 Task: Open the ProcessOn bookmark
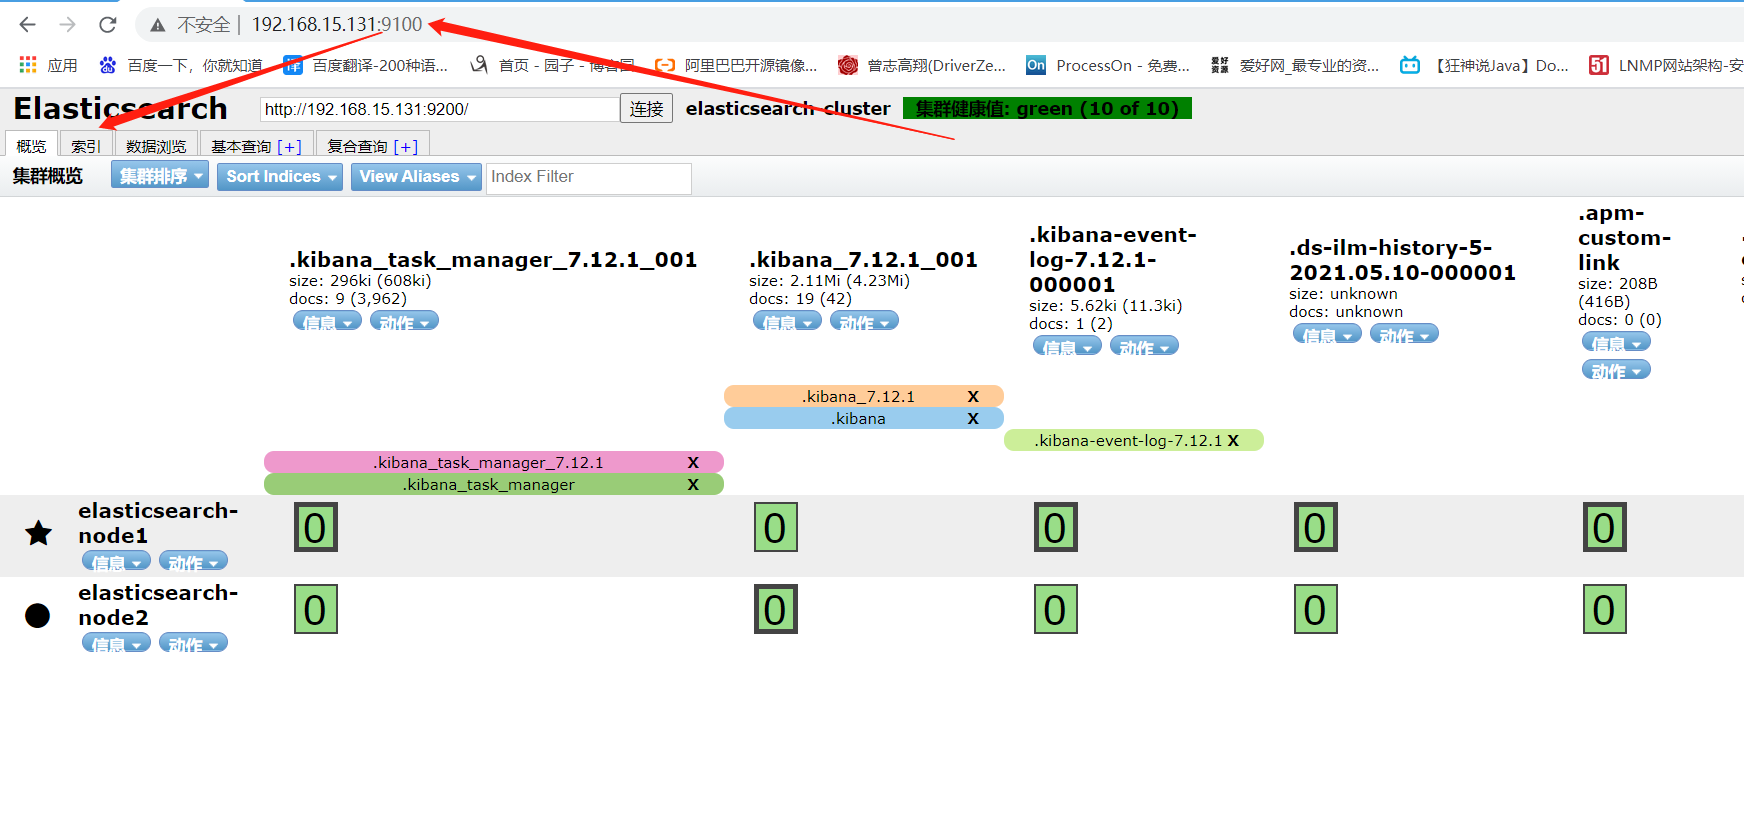point(1108,65)
